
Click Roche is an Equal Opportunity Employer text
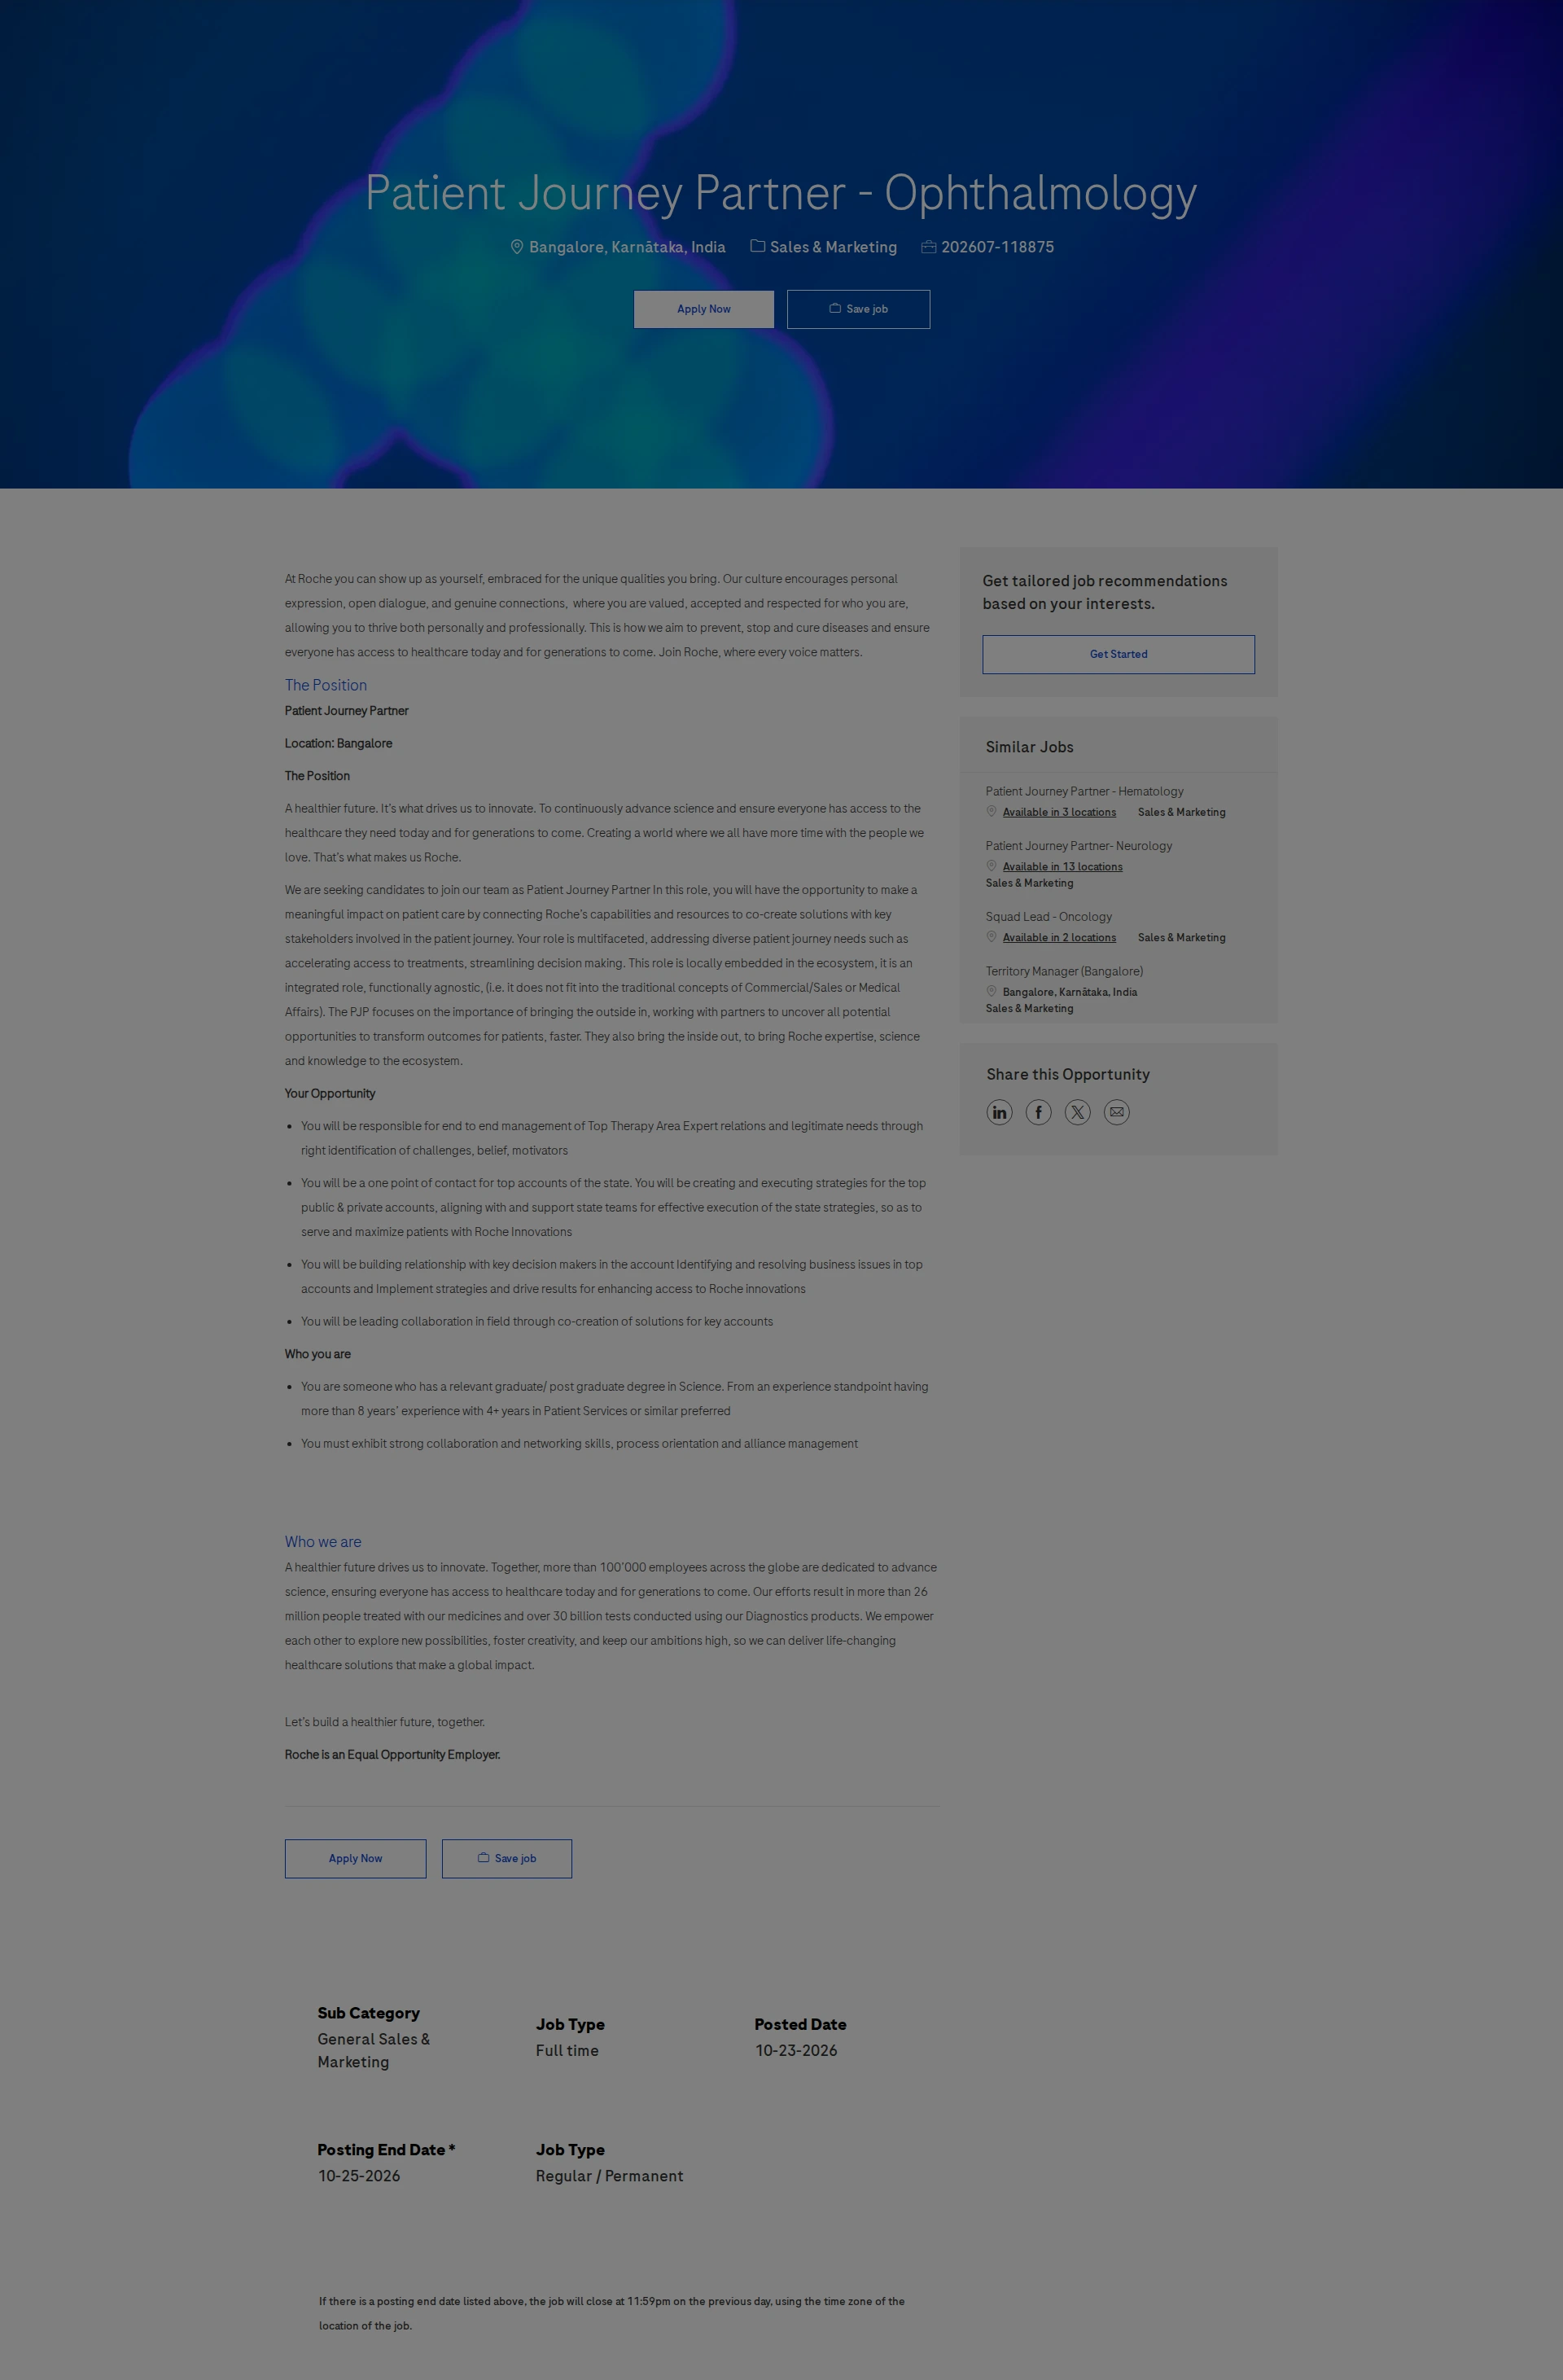point(392,1755)
